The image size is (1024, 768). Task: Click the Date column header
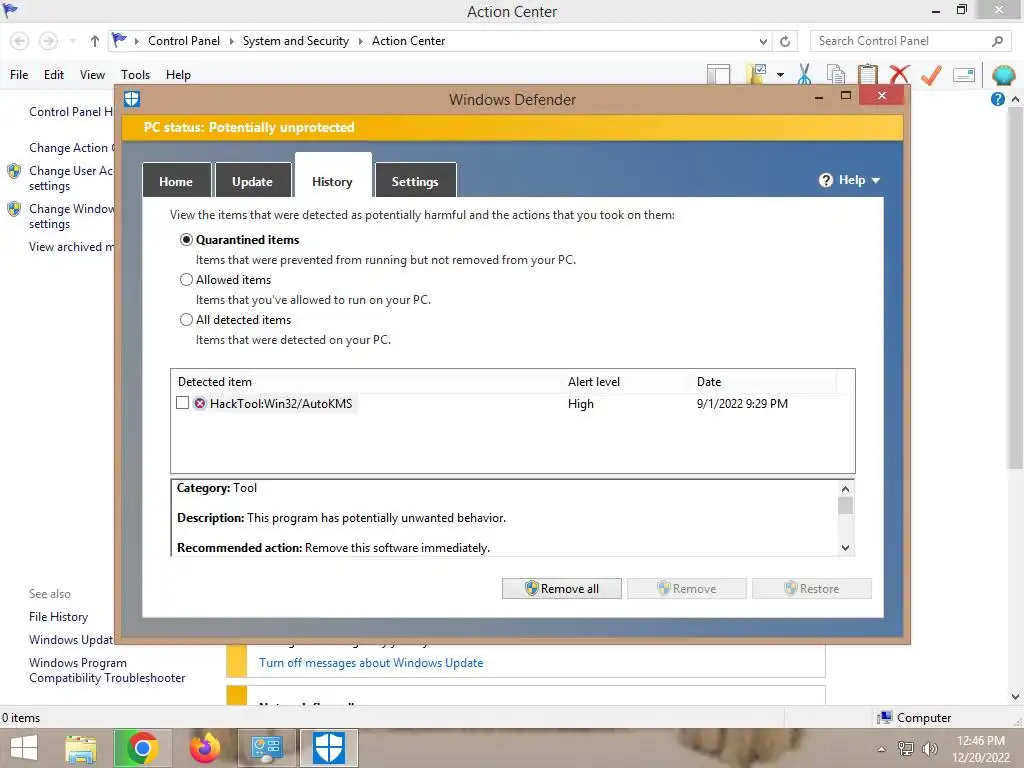click(763, 381)
